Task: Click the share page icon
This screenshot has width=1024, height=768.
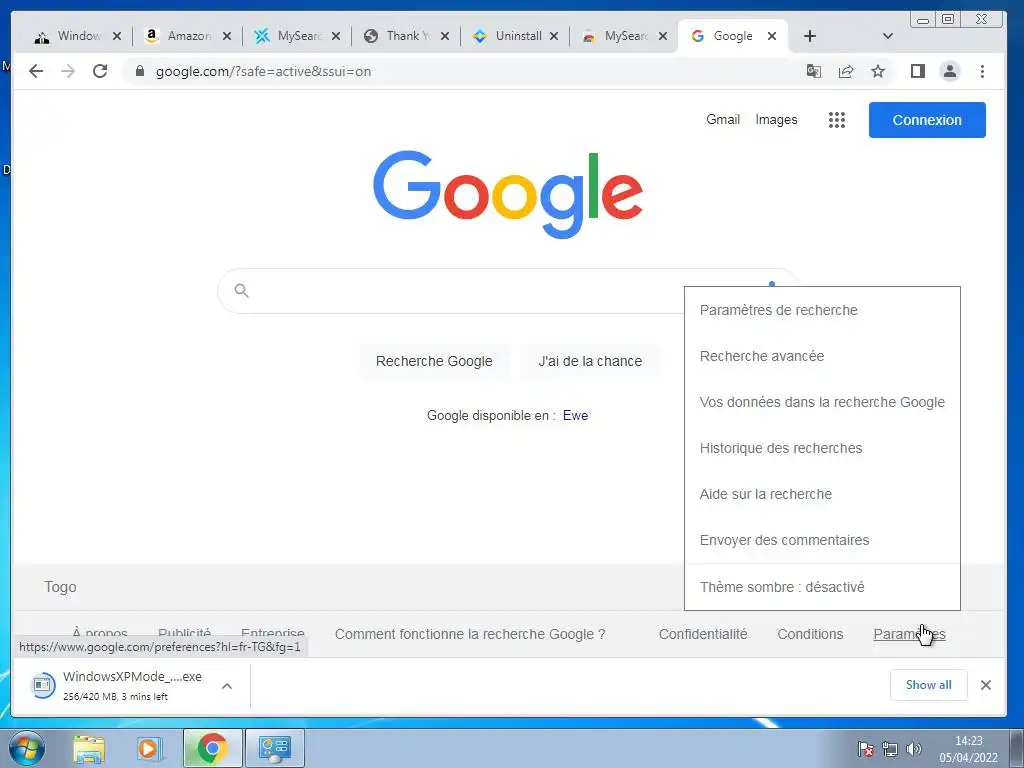Action: point(846,71)
